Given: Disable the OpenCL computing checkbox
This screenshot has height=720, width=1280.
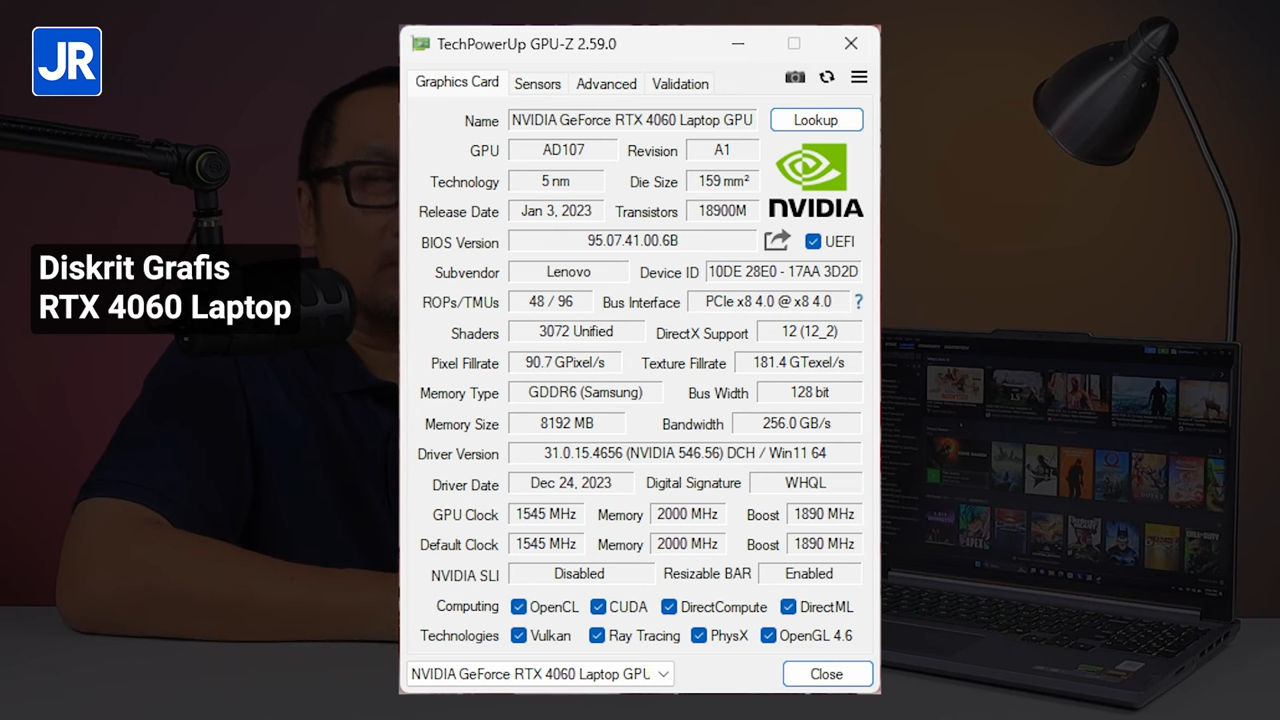Looking at the screenshot, I should (x=518, y=606).
